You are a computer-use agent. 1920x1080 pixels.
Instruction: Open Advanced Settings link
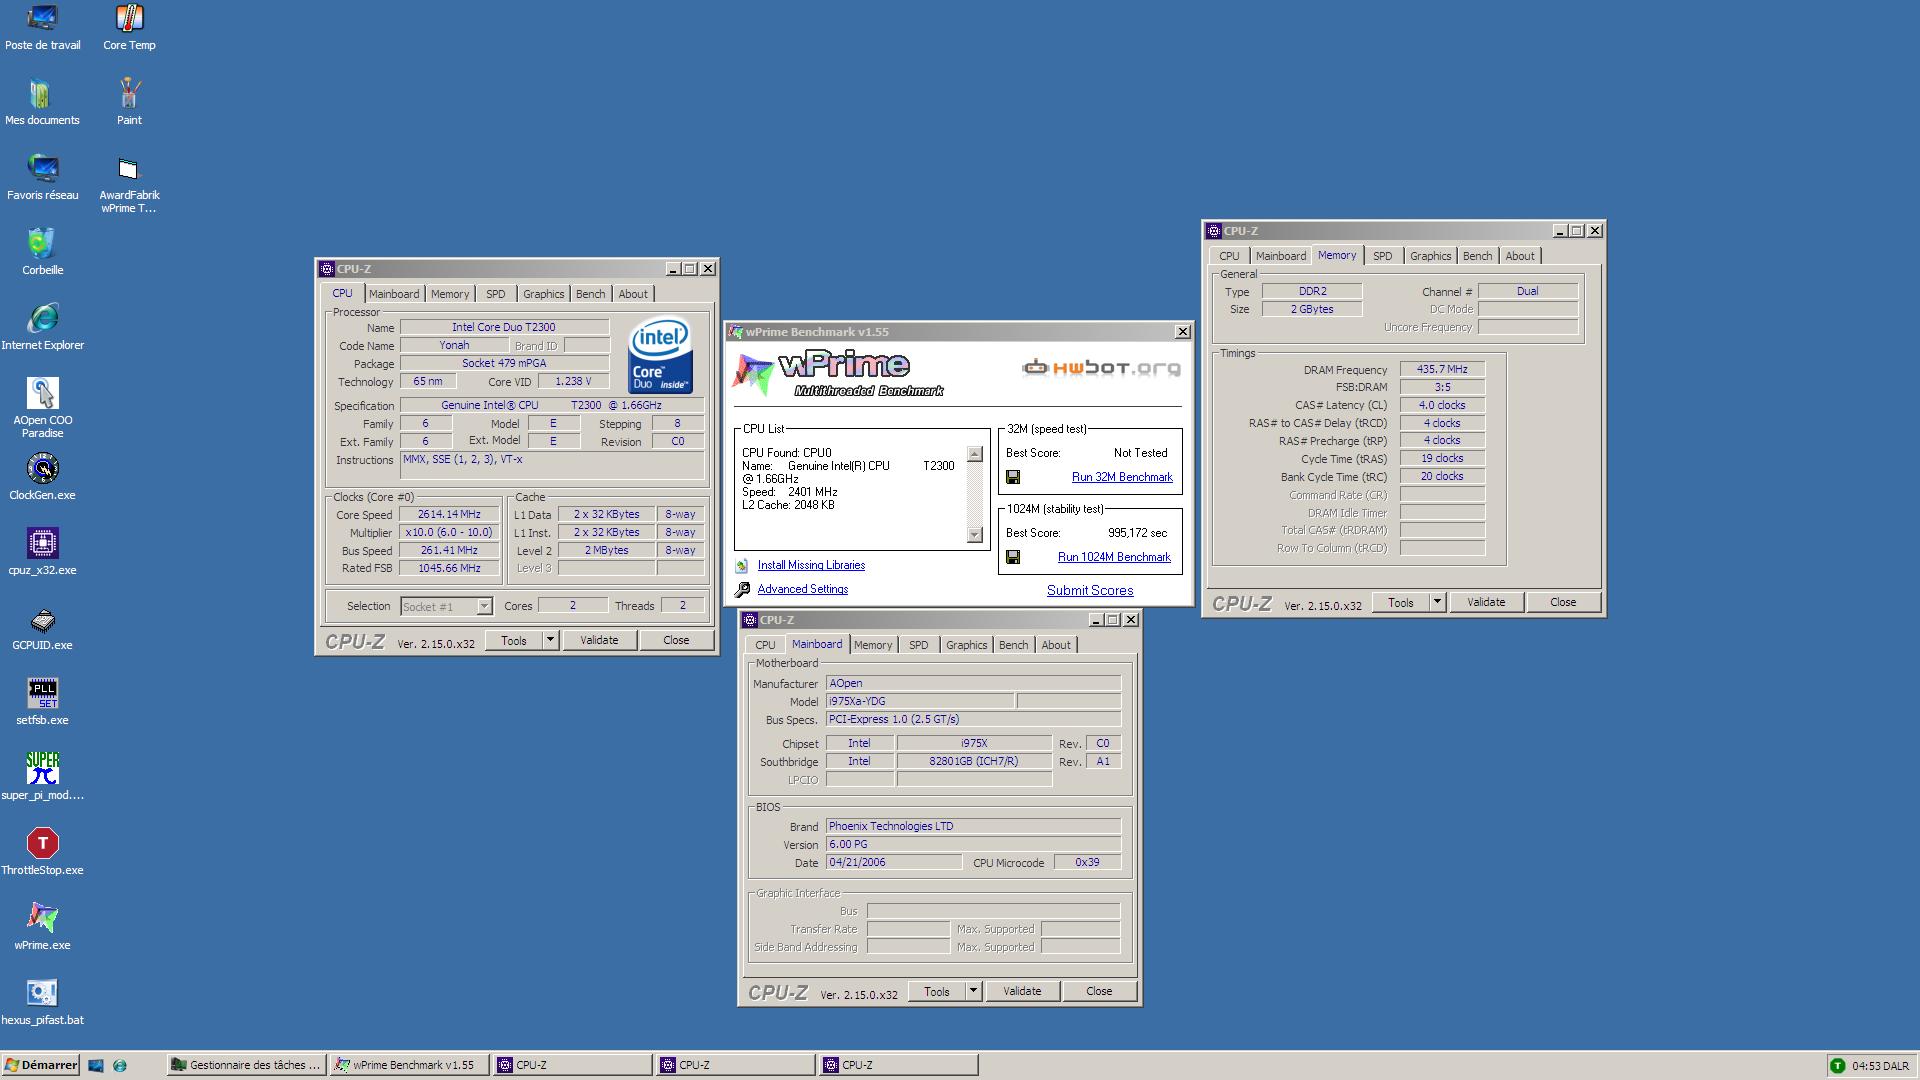802,590
